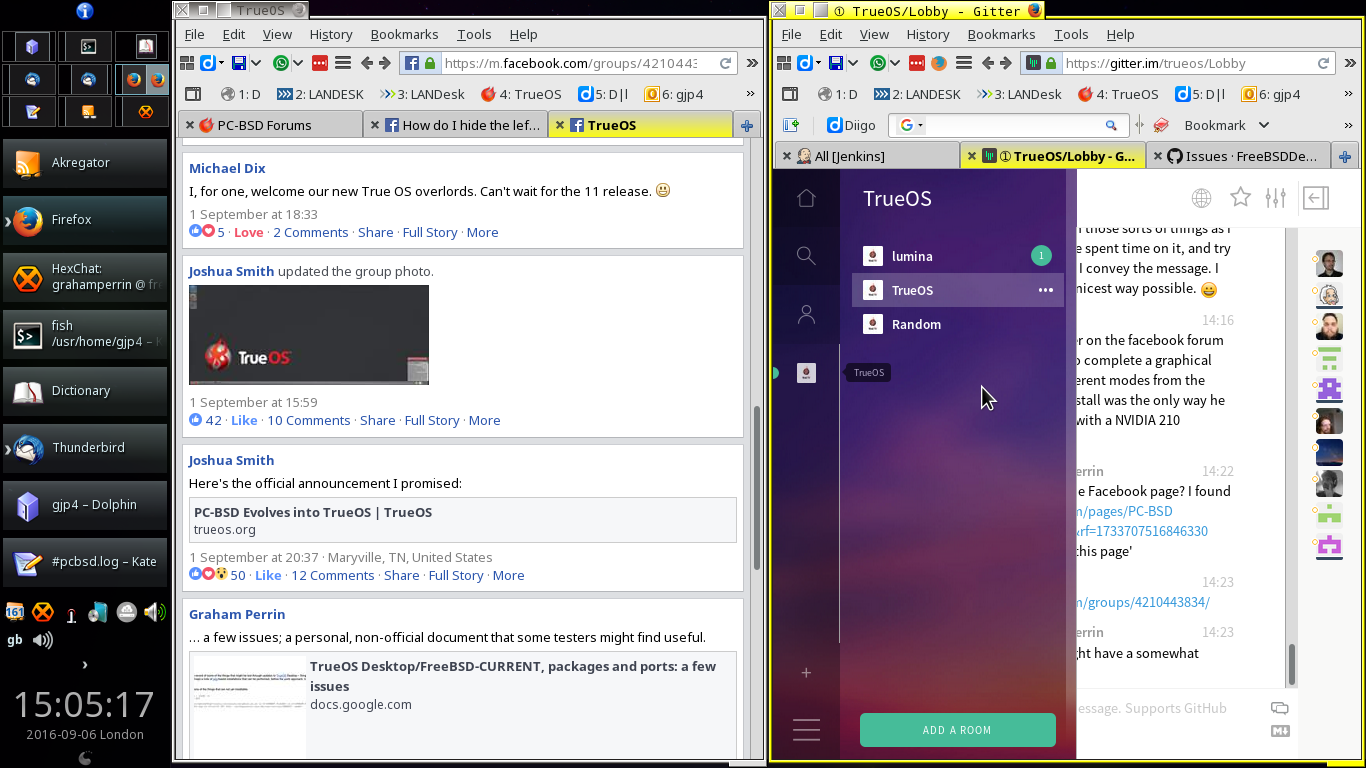The height and width of the screenshot is (768, 1366).
Task: Click the red LastPass icon in Facebook window
Action: [x=320, y=63]
